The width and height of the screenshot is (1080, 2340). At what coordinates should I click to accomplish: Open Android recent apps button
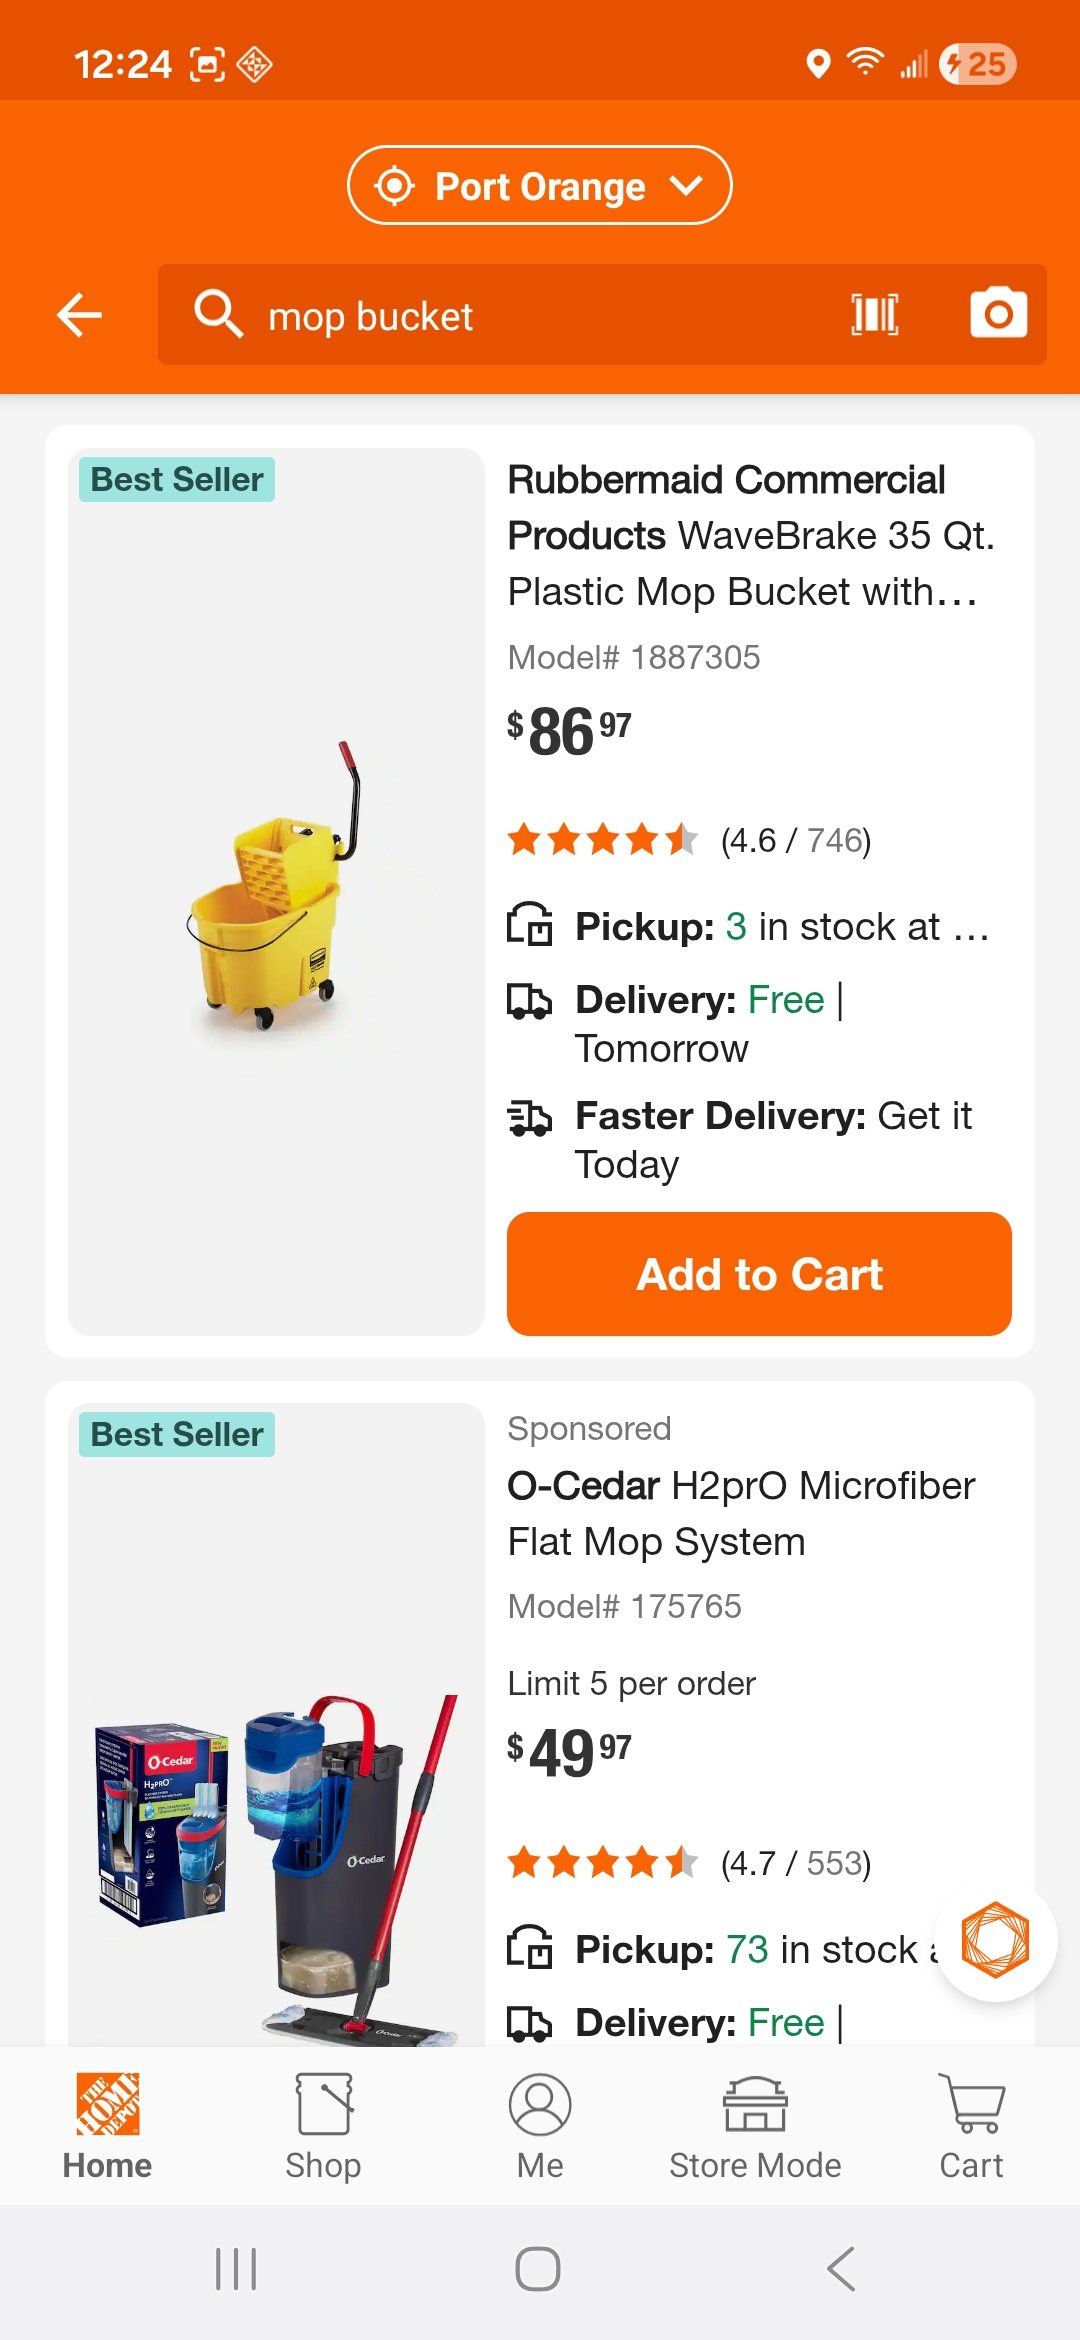(237, 2268)
